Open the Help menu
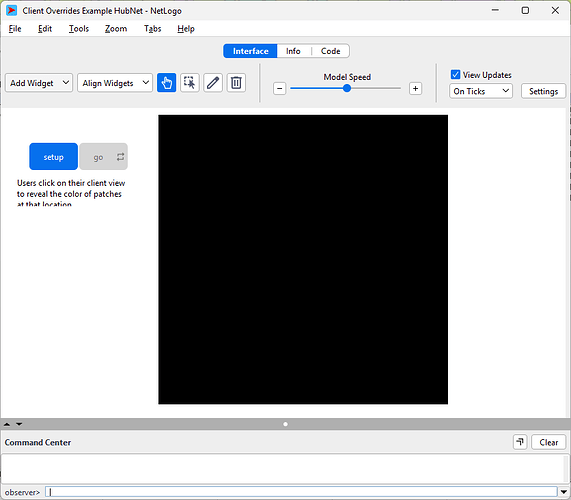 tap(186, 29)
